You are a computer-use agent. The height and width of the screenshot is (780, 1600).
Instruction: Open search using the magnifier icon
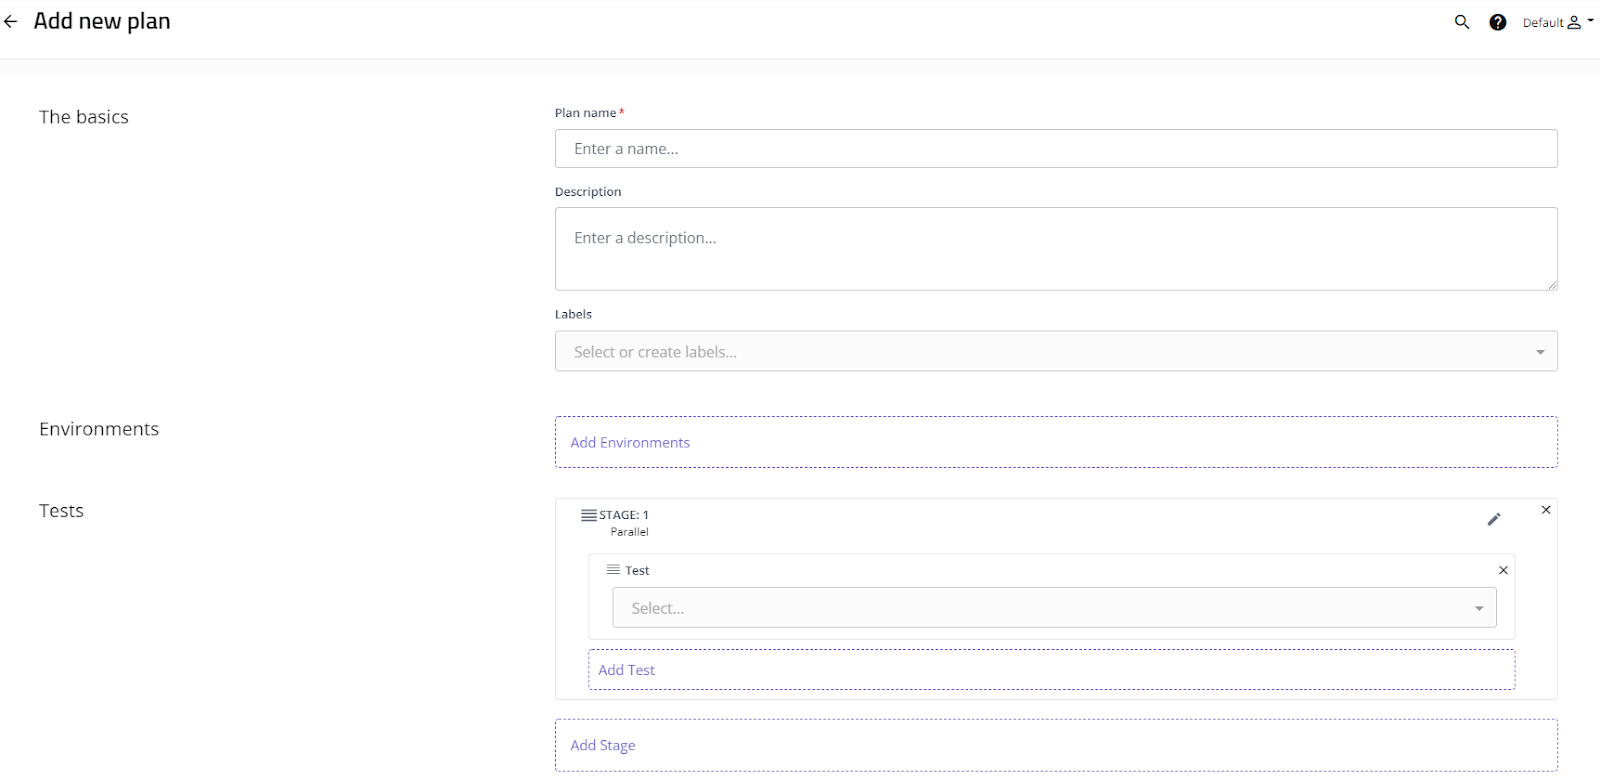pyautogui.click(x=1462, y=22)
